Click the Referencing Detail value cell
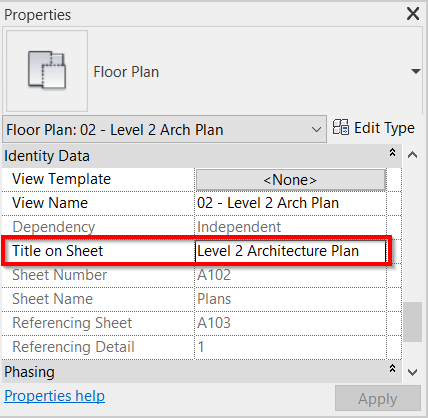Image resolution: width=428 pixels, height=418 pixels. [290, 347]
